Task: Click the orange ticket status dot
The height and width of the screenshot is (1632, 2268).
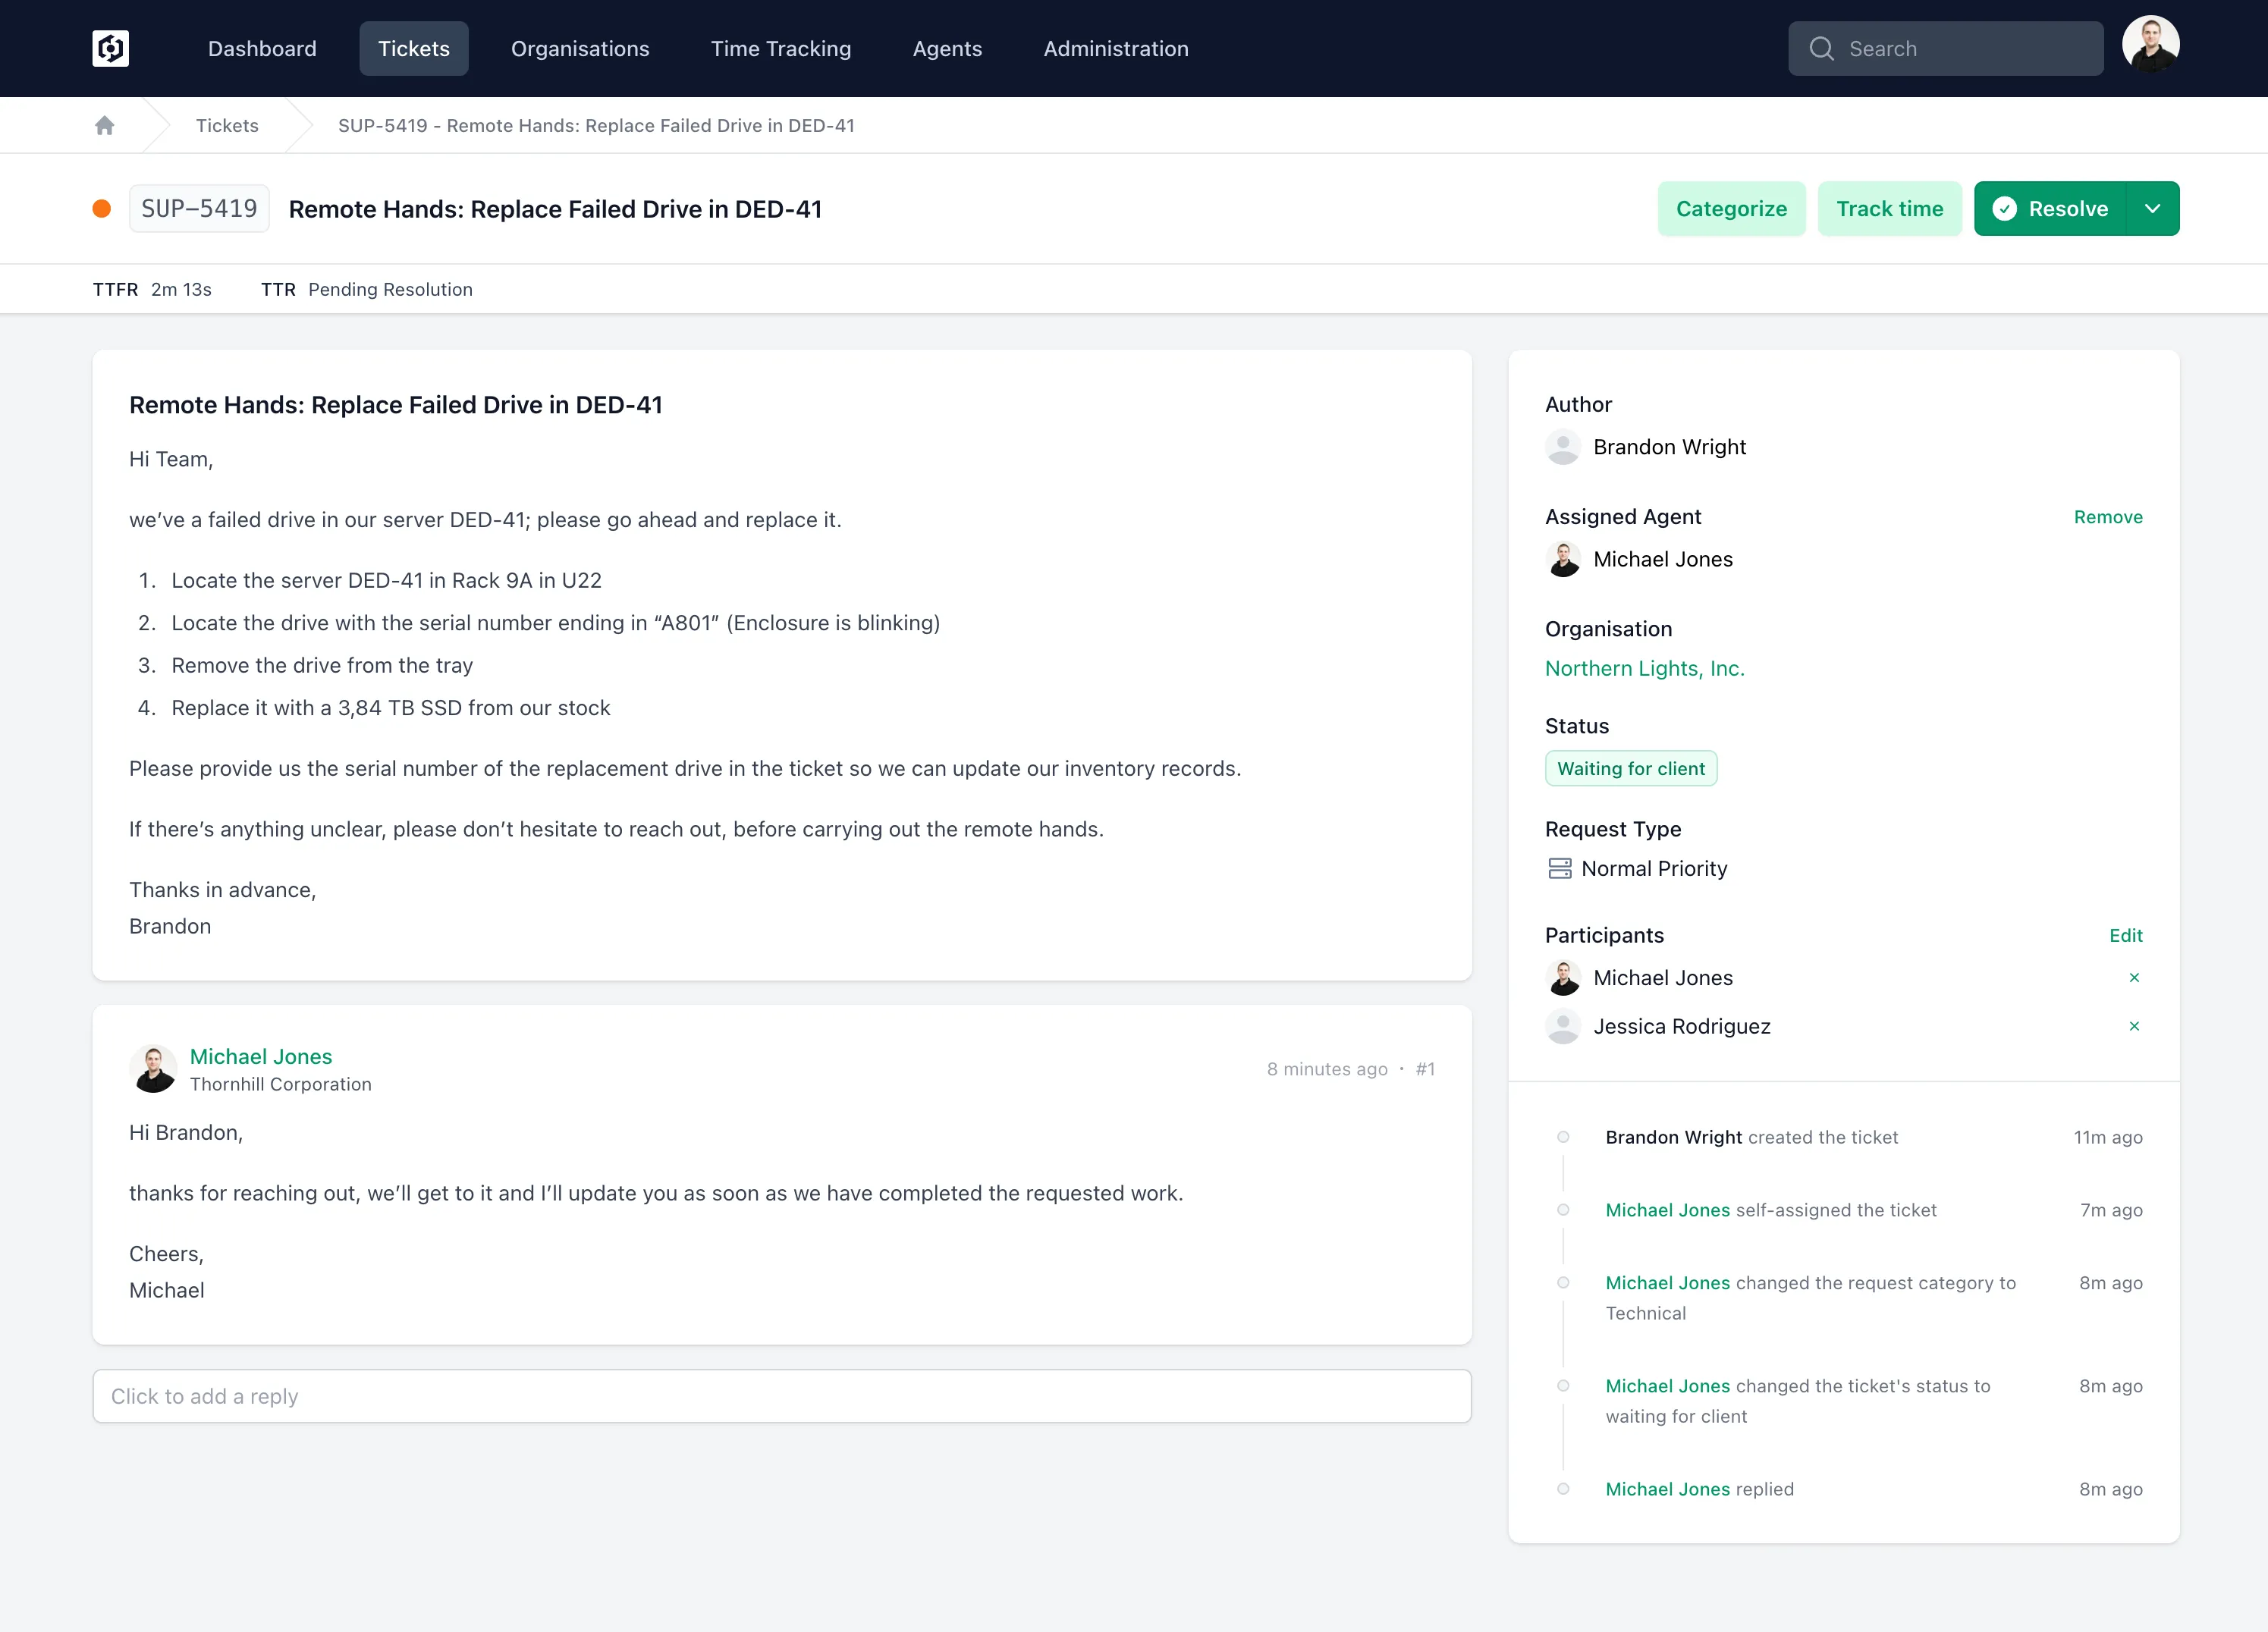Action: click(x=101, y=208)
